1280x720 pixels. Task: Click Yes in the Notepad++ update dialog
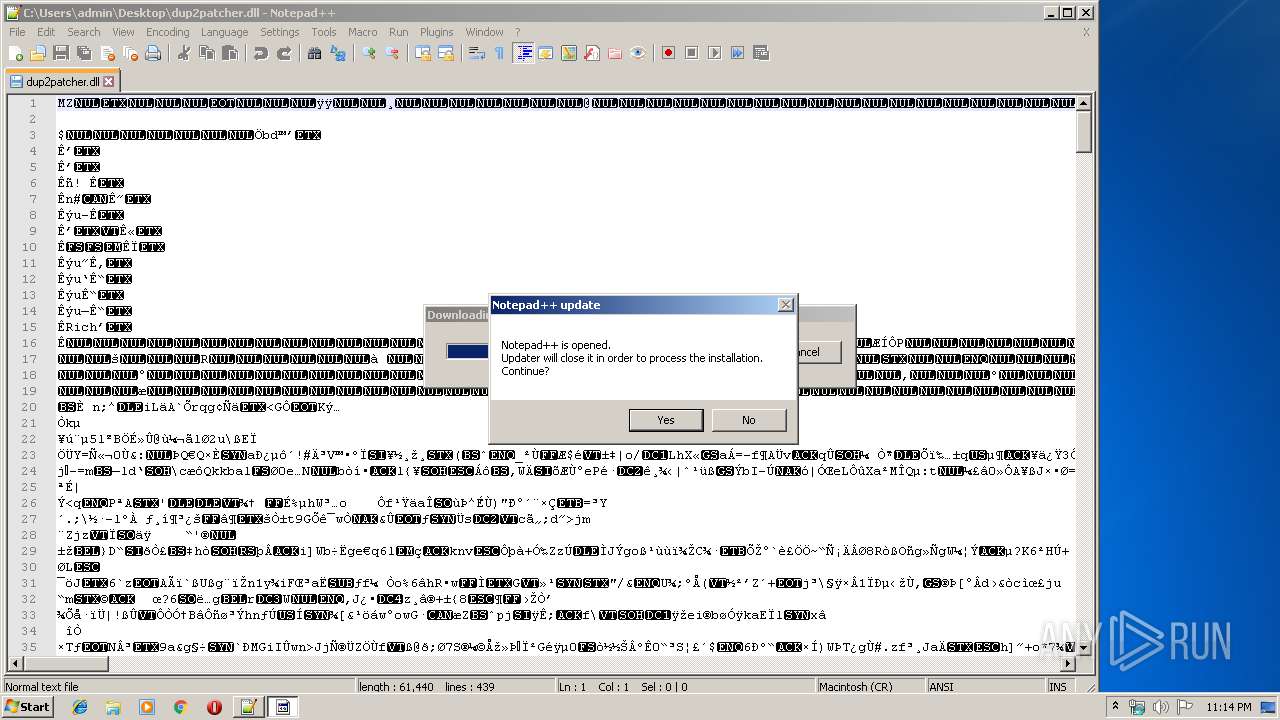pos(666,420)
